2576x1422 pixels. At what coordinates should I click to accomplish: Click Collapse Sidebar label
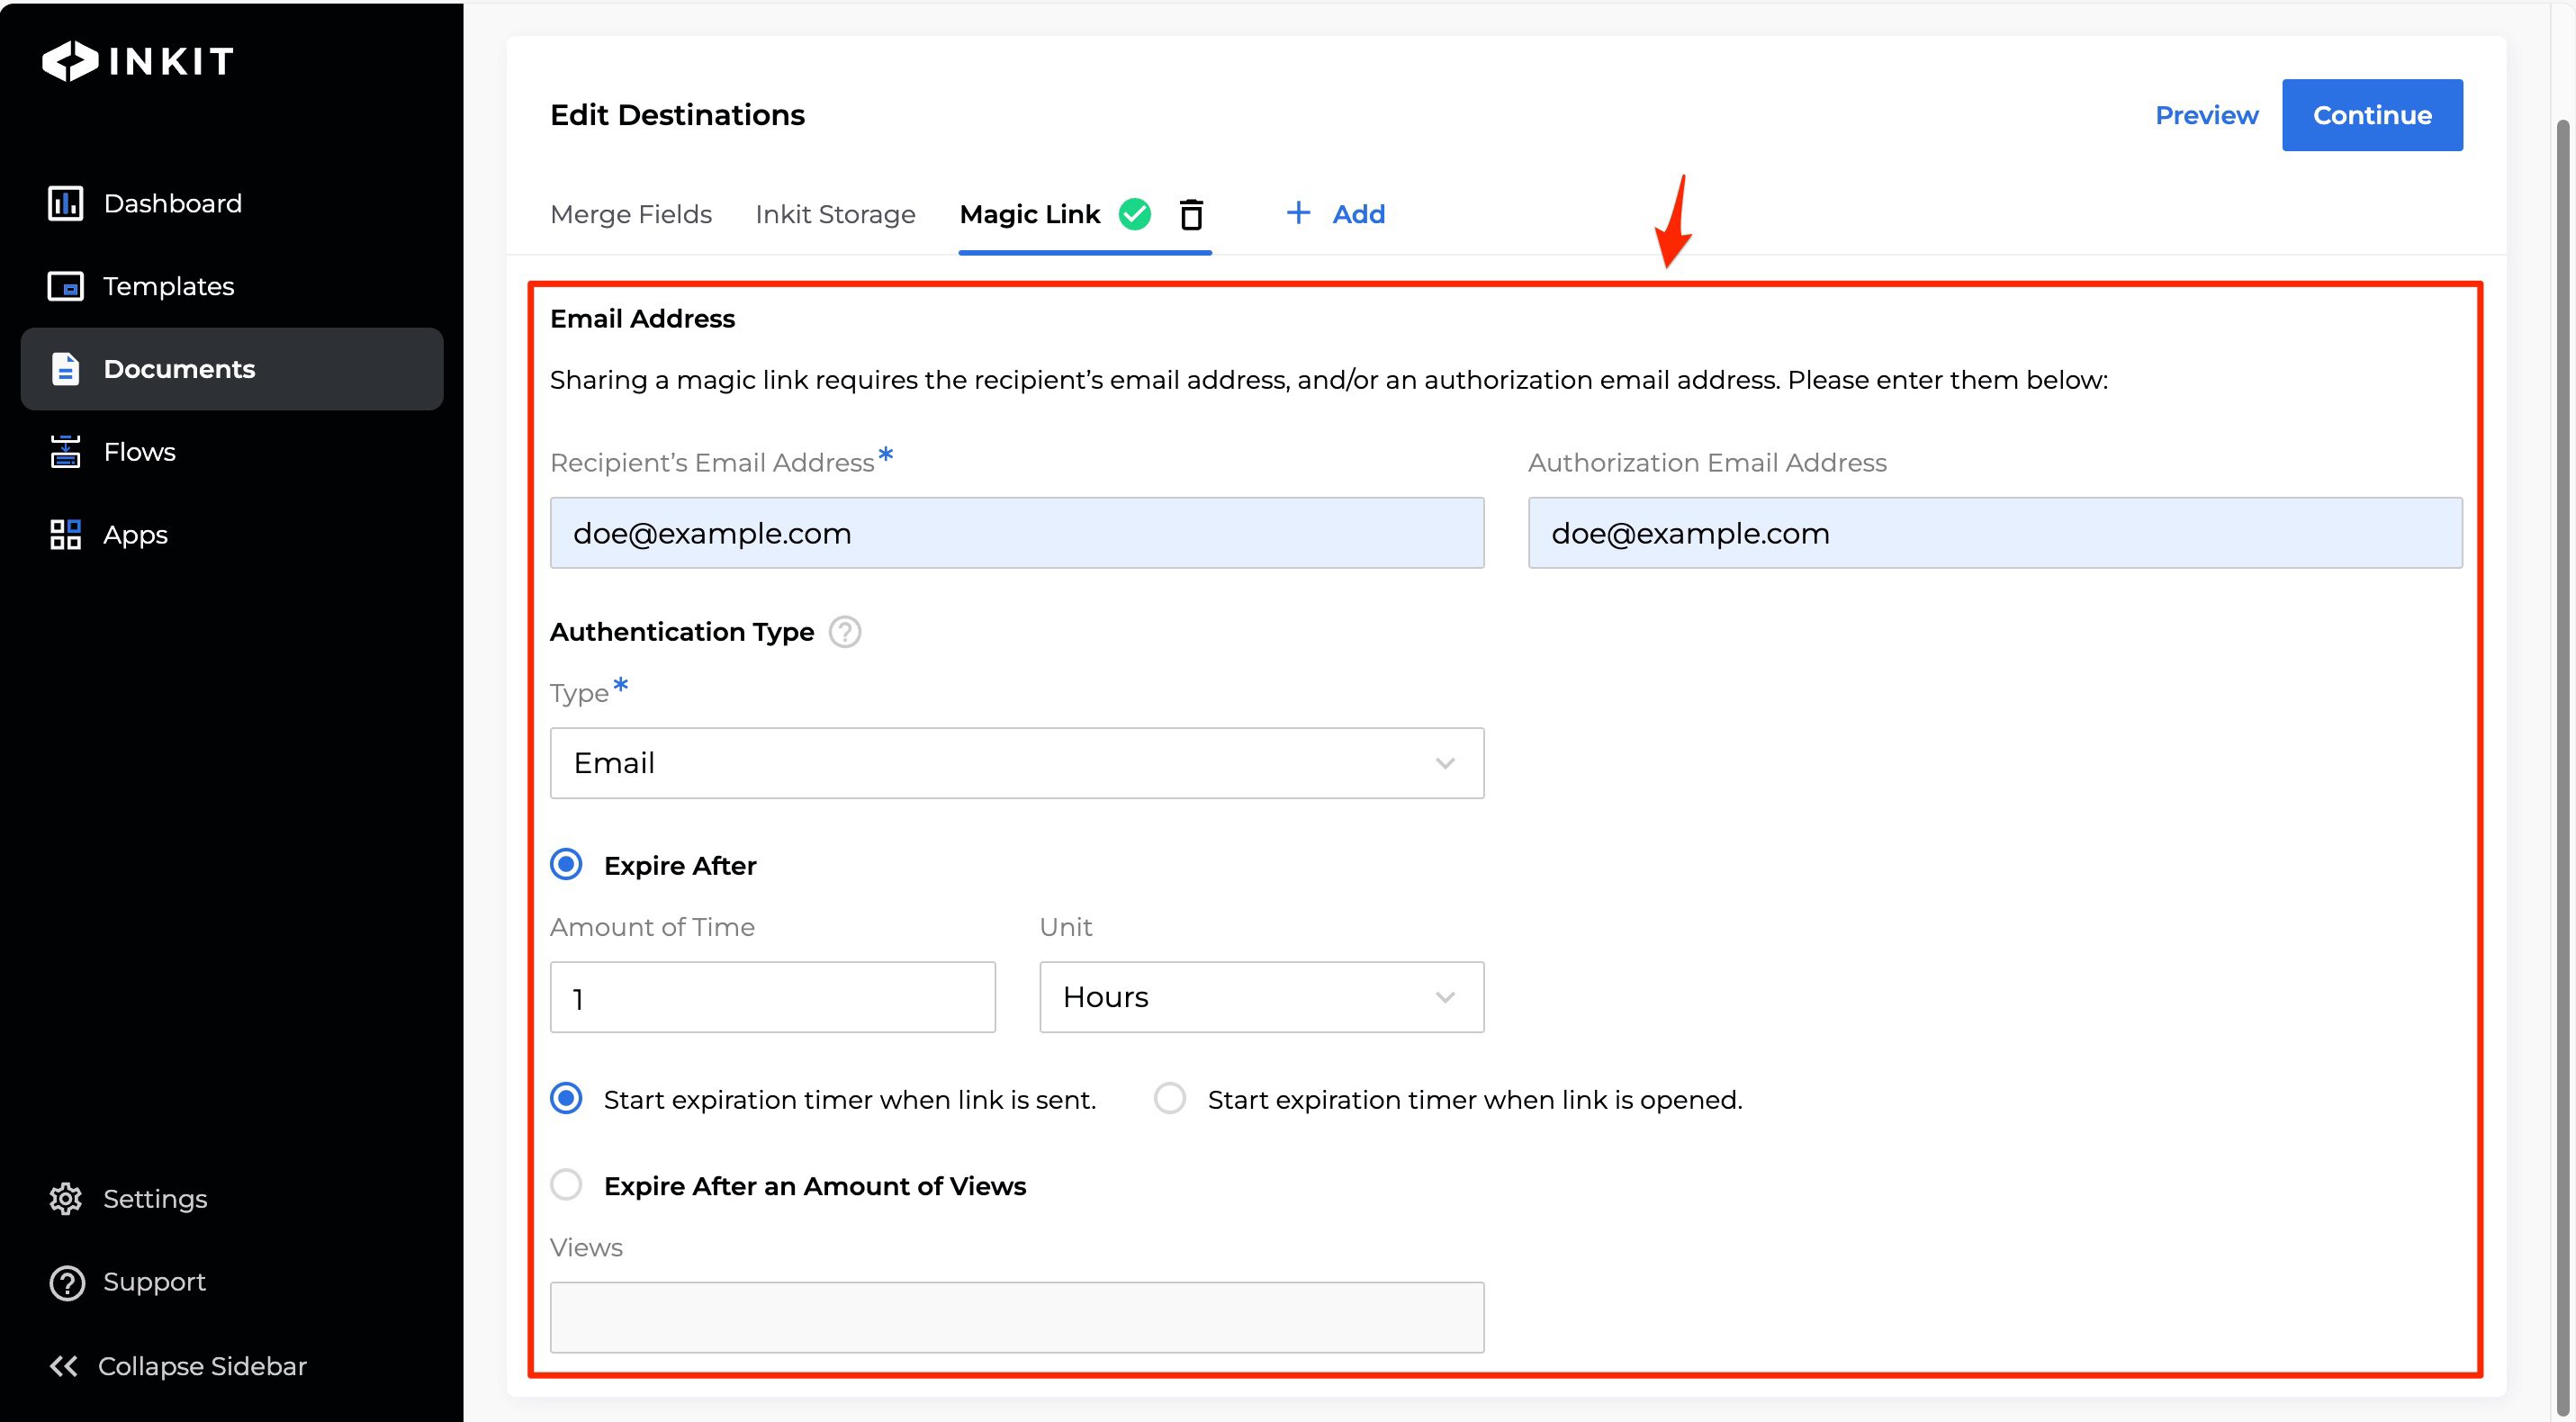(x=202, y=1366)
